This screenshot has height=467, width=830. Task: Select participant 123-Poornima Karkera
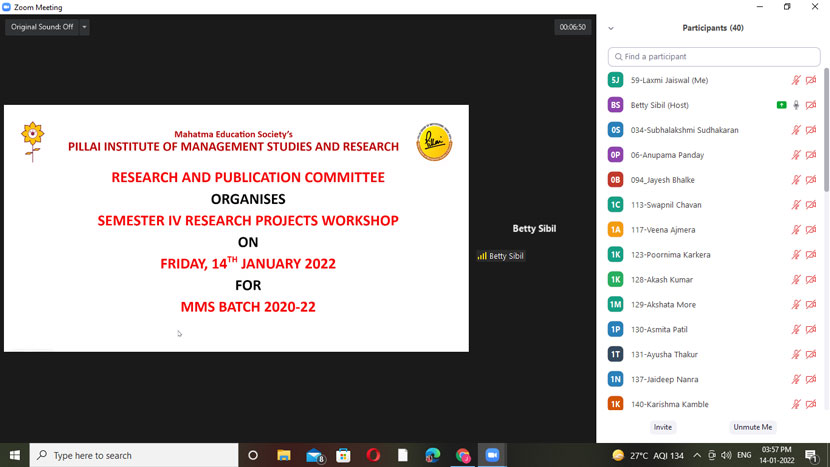[x=712, y=254]
